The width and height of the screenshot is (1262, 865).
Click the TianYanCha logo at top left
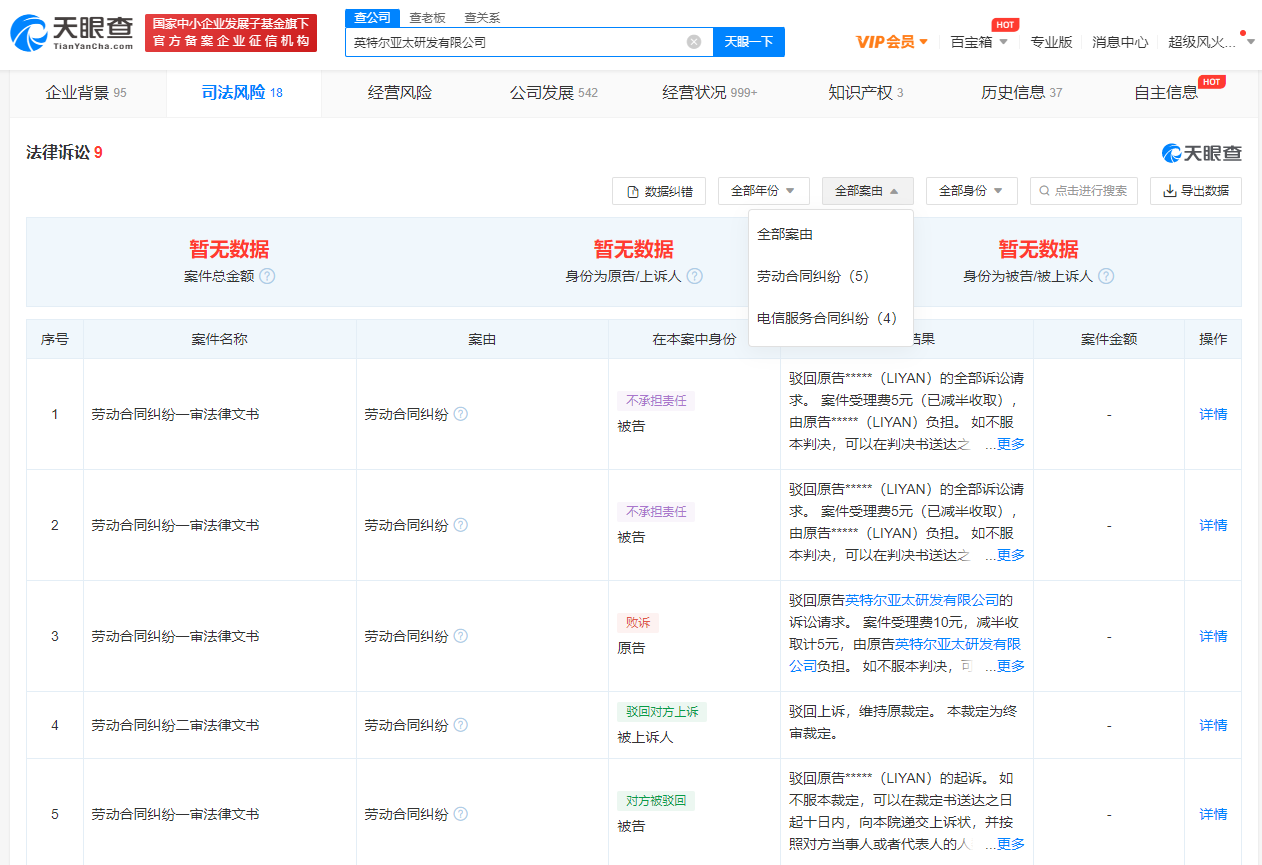(72, 34)
